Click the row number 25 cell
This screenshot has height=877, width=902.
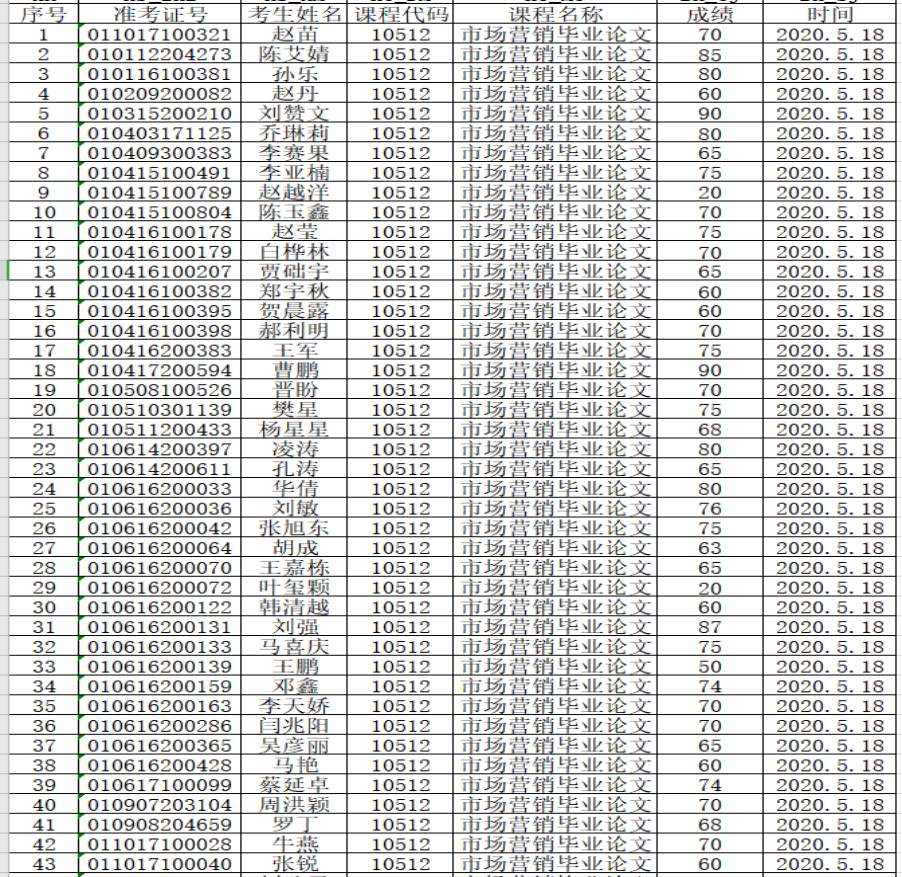coord(43,509)
